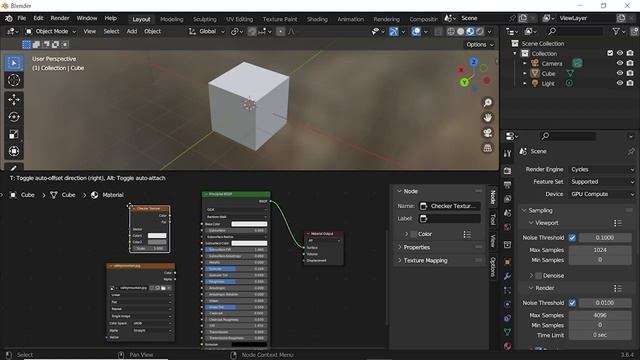Open the Render menu
Viewport: 640px width, 360px height.
60,18
